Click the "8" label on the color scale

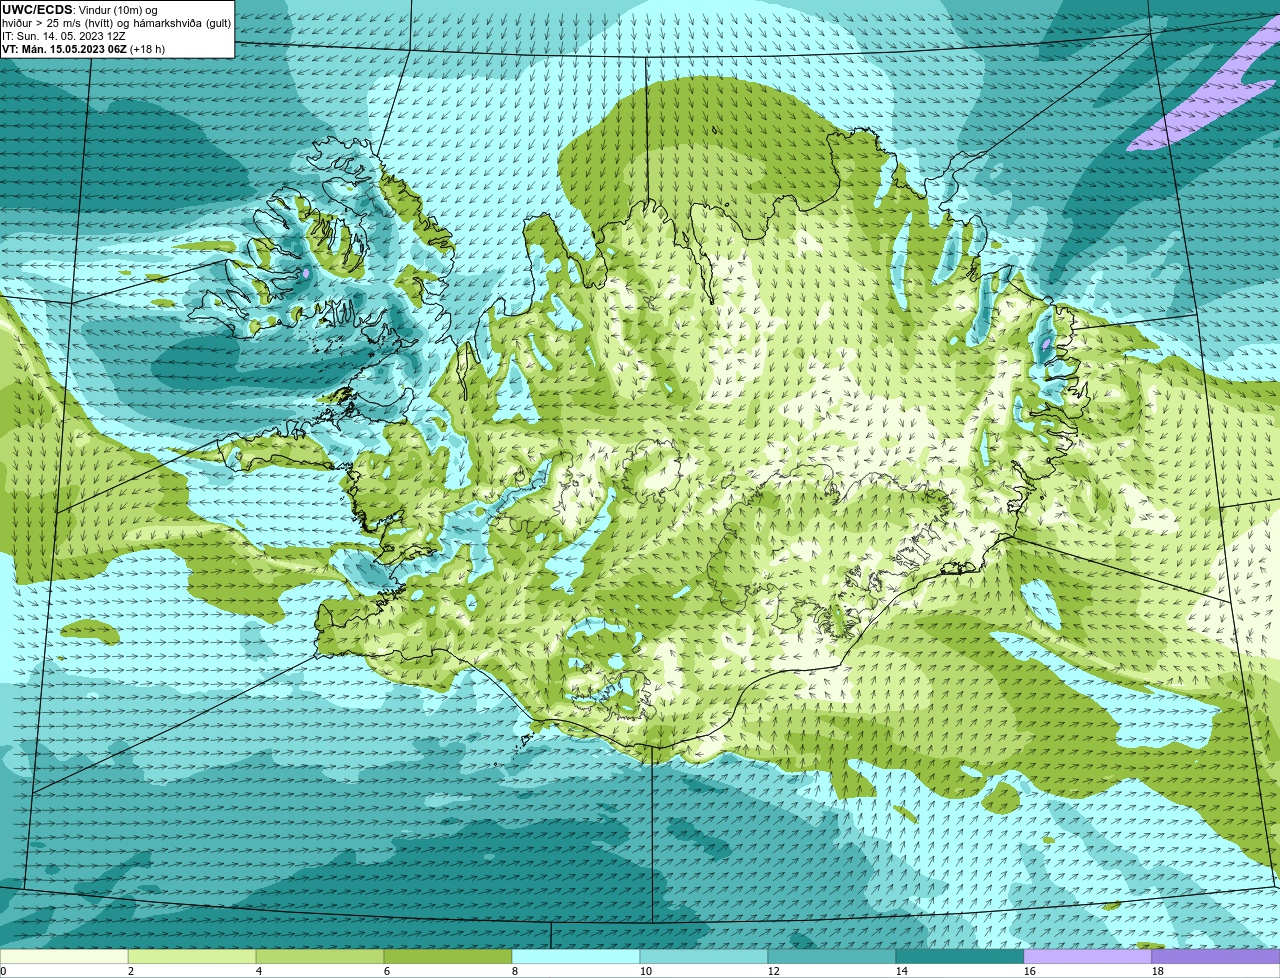[x=515, y=971]
